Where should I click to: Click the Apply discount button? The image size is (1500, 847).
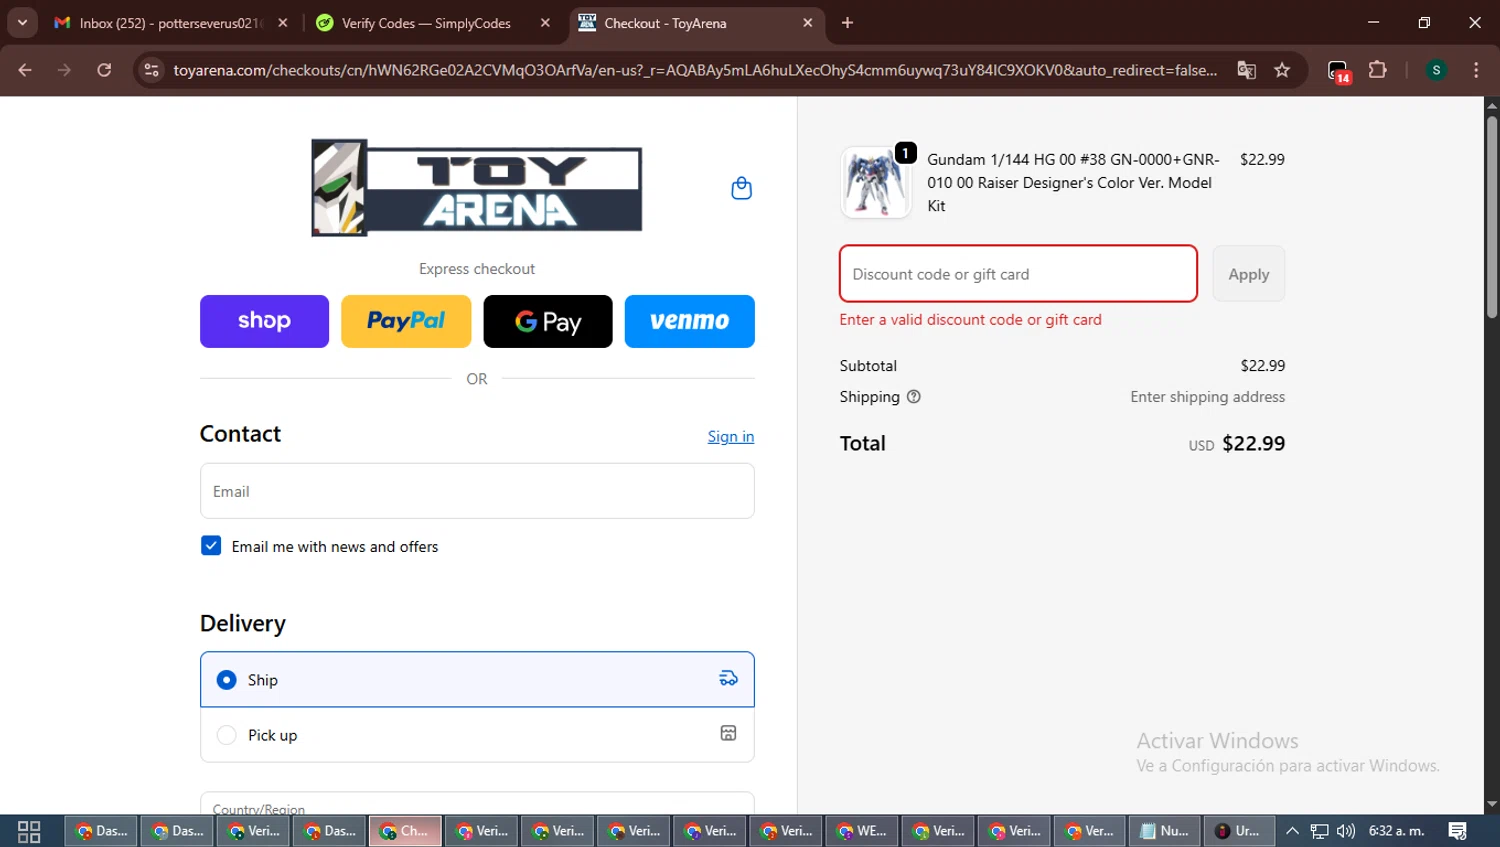pyautogui.click(x=1249, y=274)
